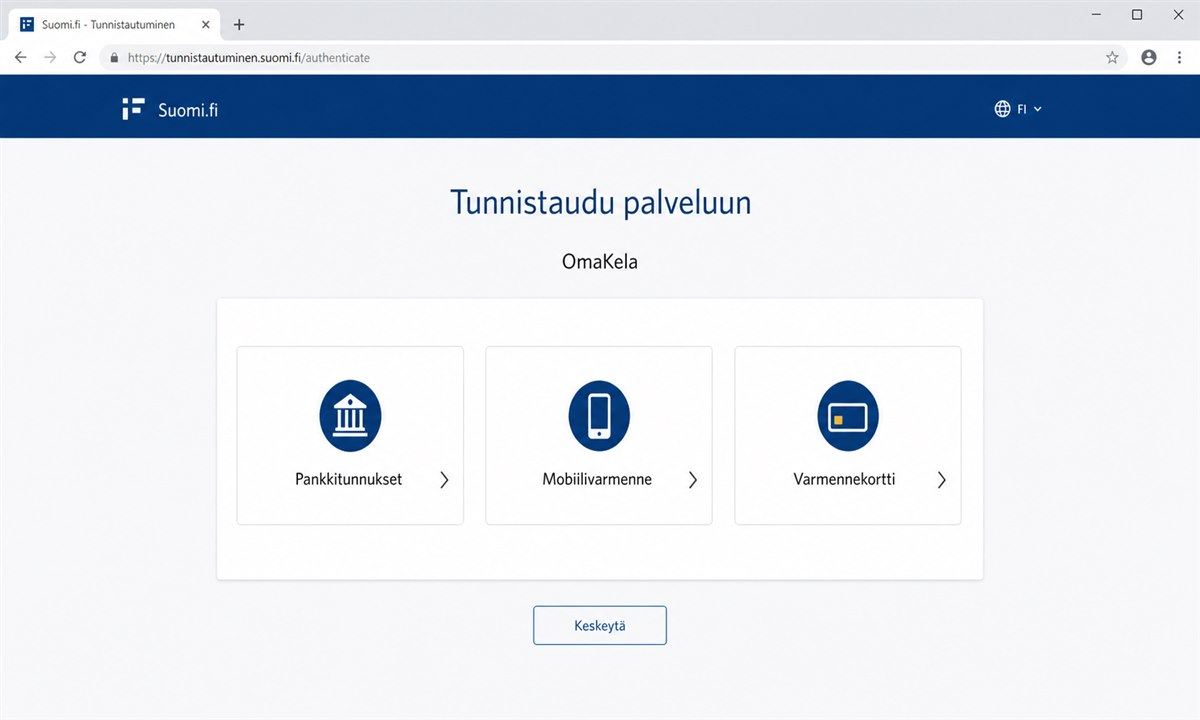Click the chevron next to Mobiilivarmenne
This screenshot has width=1200, height=720.
[x=693, y=480]
